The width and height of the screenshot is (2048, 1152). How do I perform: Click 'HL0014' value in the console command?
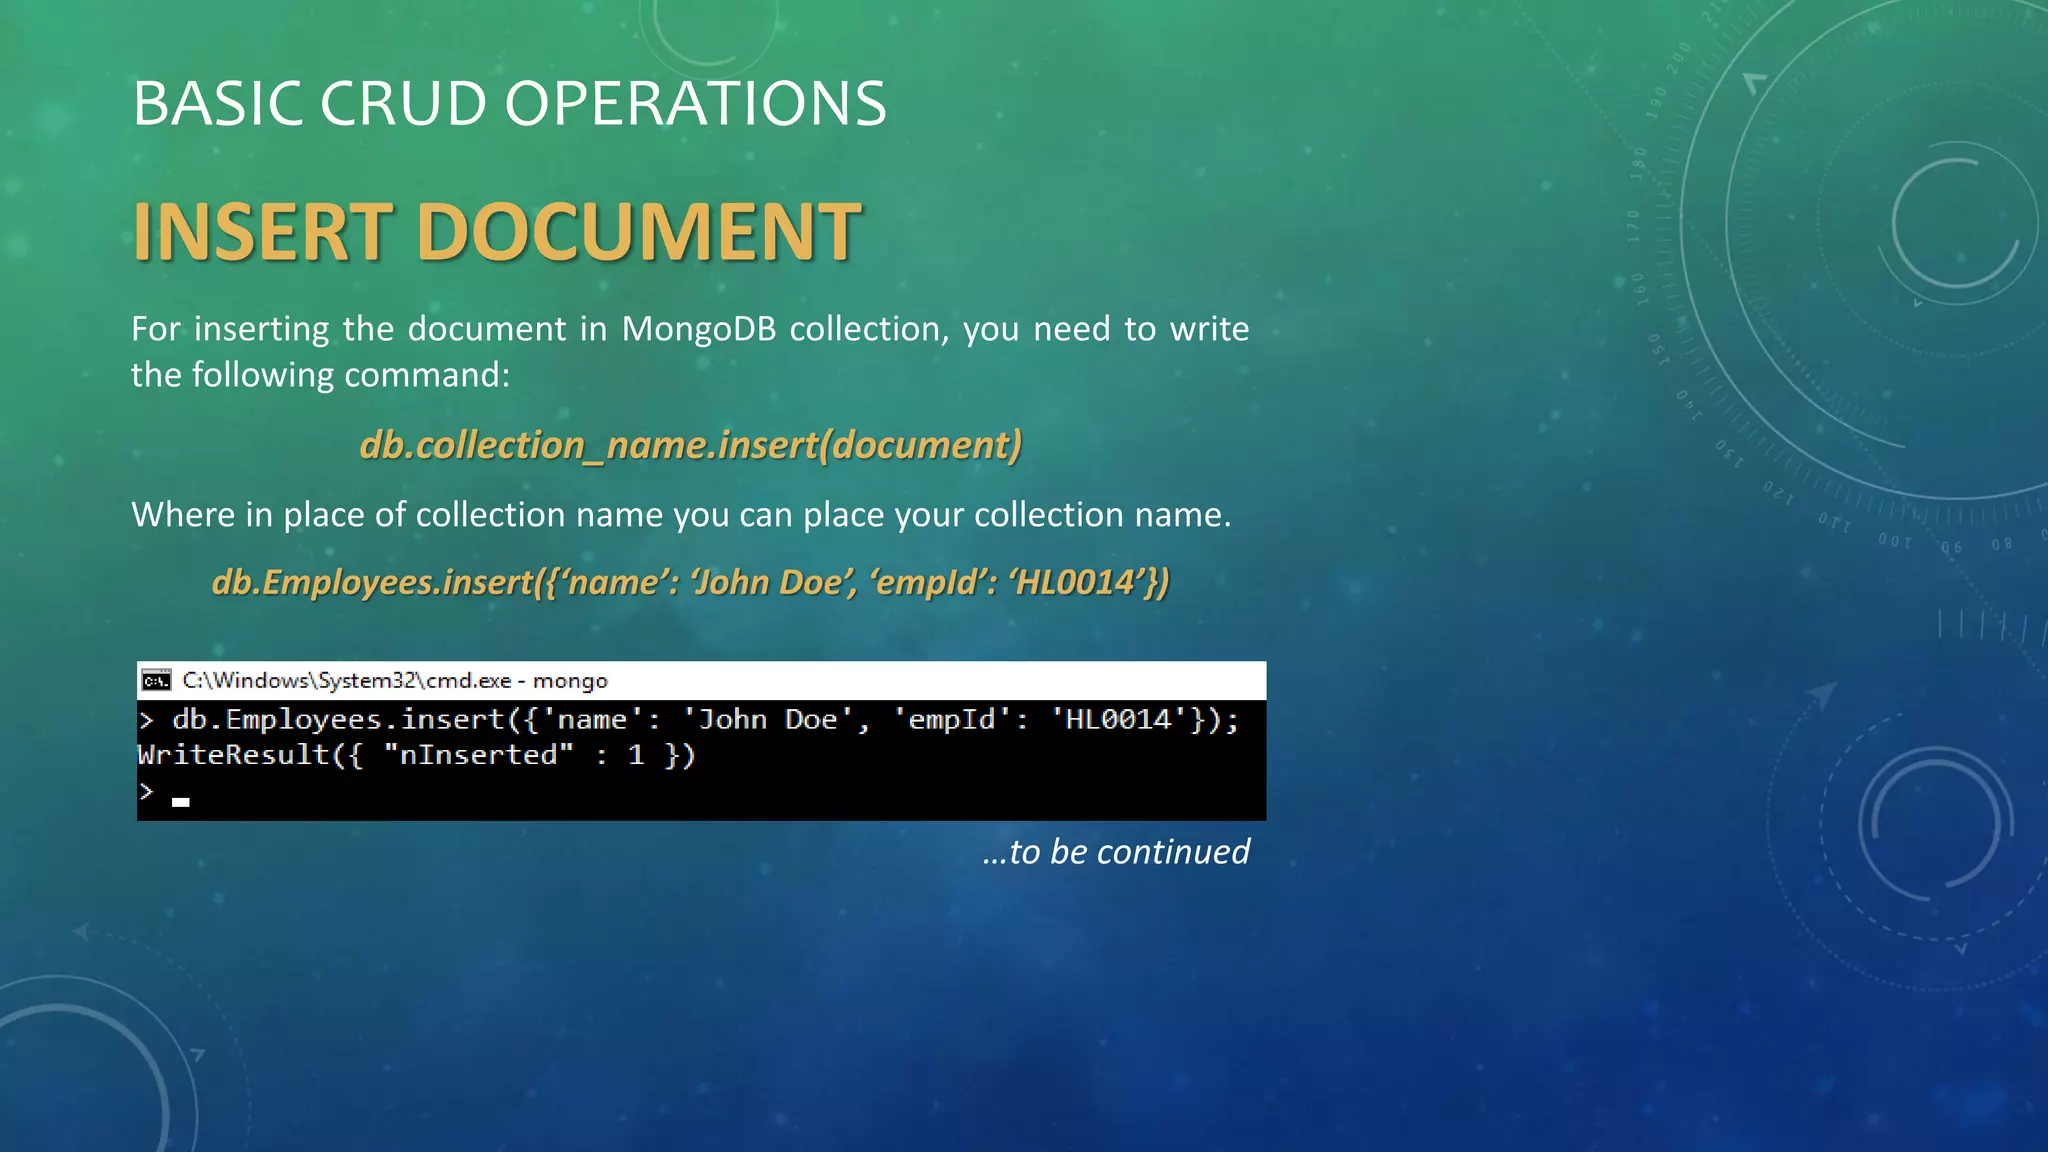1118,720
